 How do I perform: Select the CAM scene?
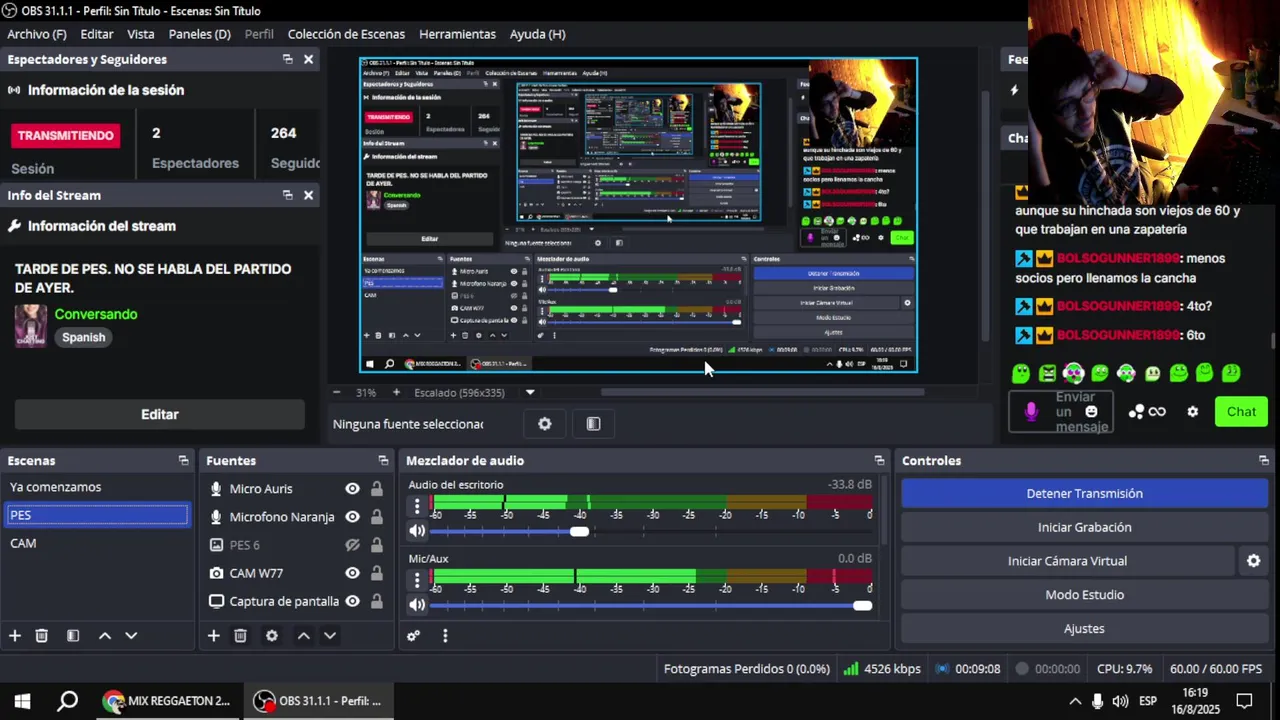pos(97,543)
